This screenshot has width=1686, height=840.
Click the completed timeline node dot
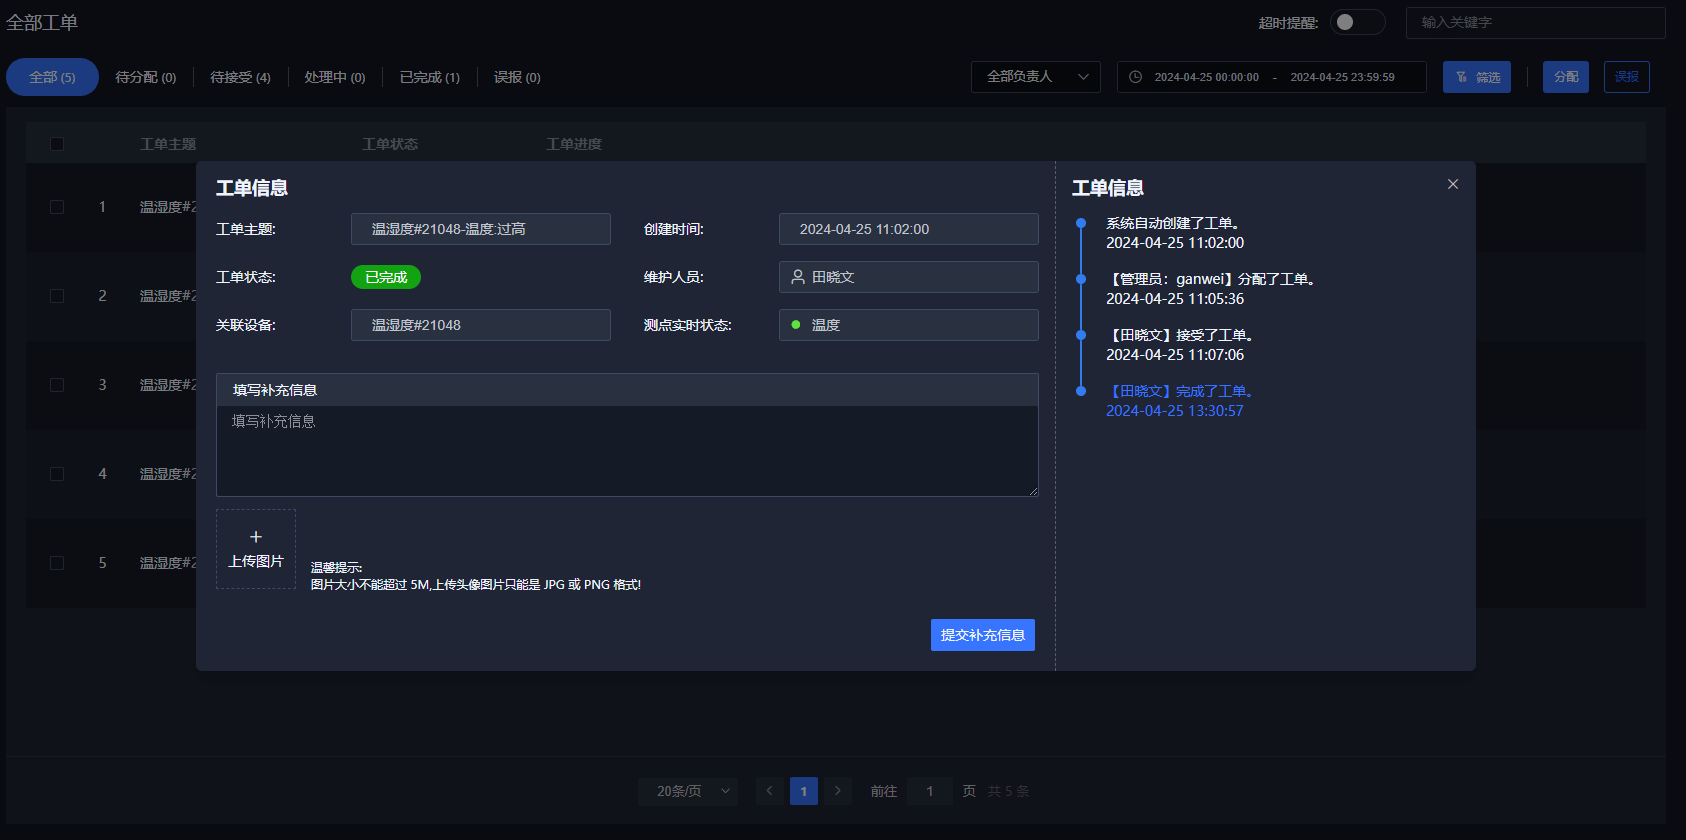[1081, 391]
